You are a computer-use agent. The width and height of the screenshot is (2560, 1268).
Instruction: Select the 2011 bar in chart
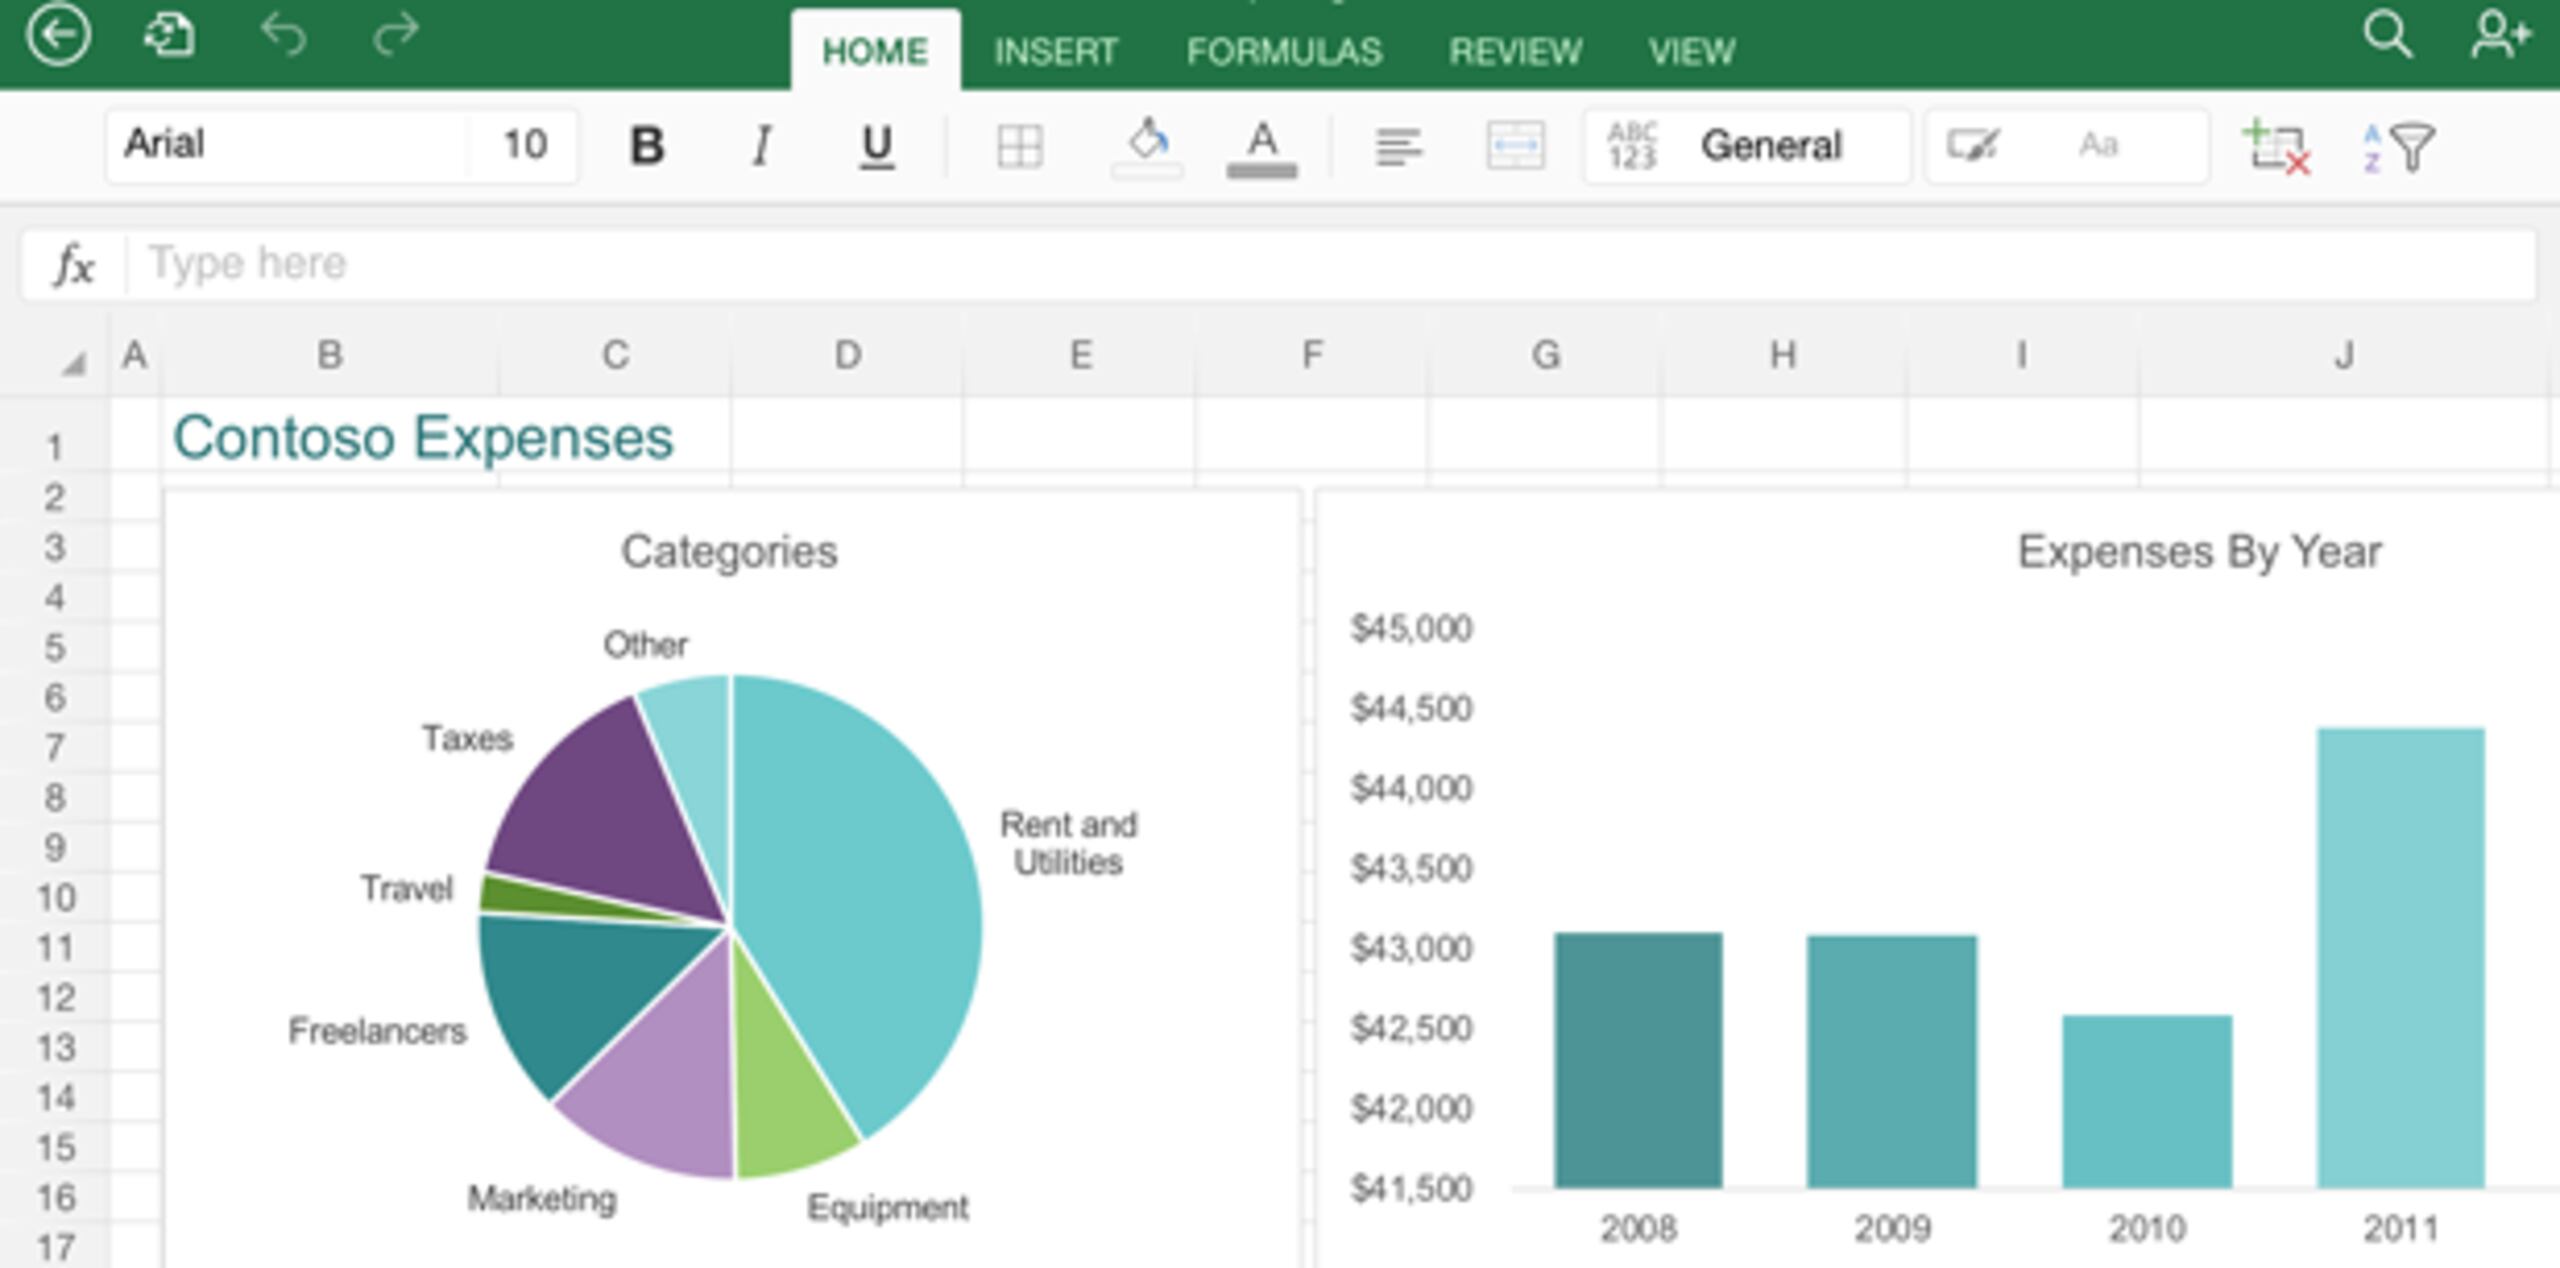click(2401, 958)
